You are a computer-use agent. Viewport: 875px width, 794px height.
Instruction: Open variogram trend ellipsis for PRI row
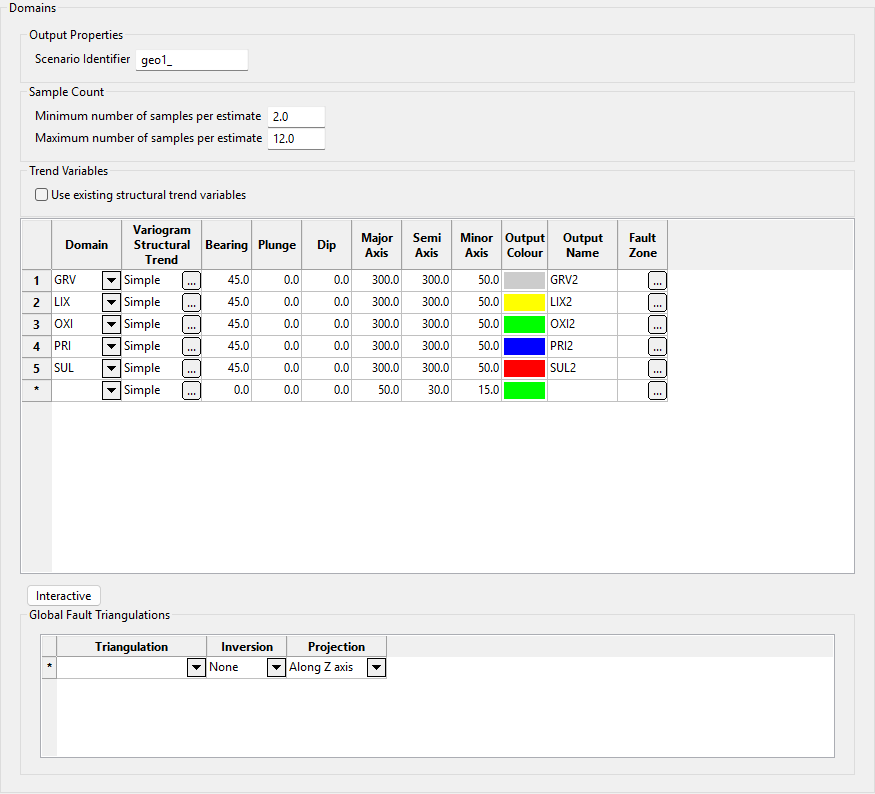[x=191, y=347]
